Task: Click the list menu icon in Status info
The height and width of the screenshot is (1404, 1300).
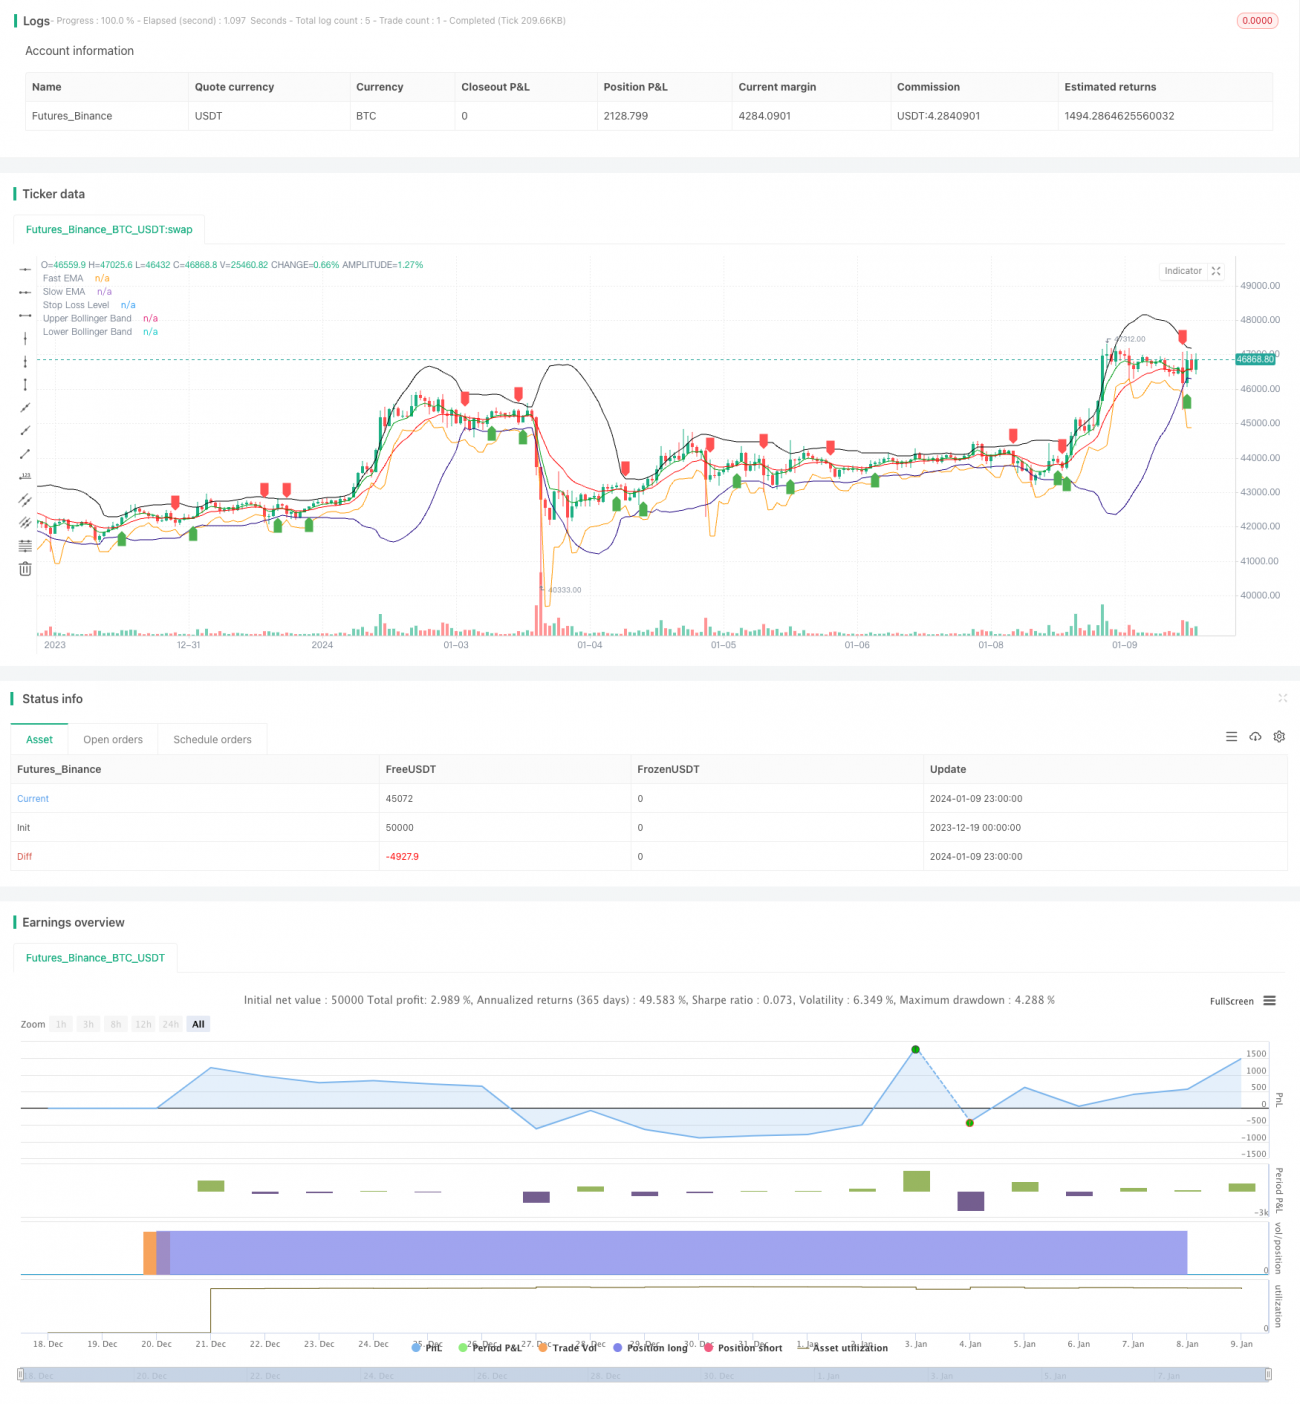Action: (1231, 736)
